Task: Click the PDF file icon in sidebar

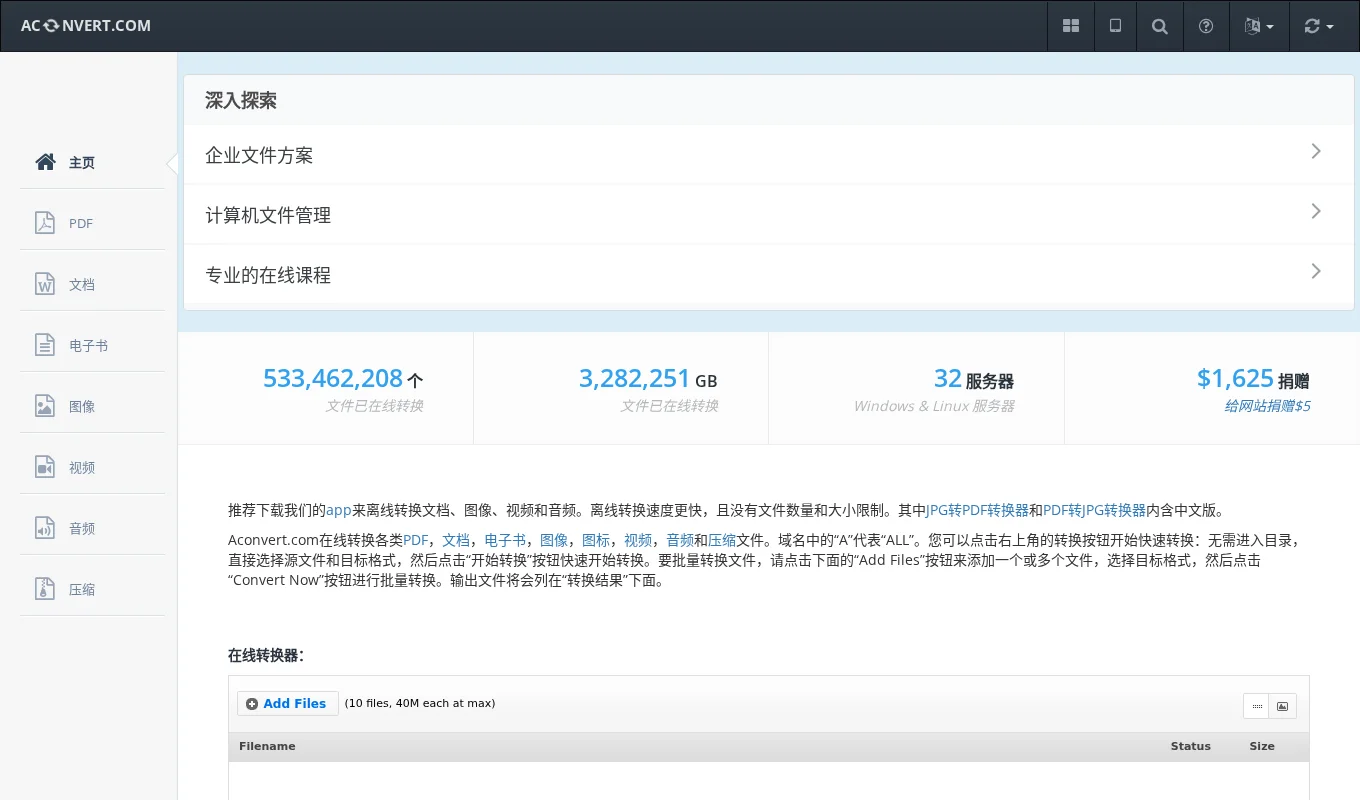Action: (45, 223)
